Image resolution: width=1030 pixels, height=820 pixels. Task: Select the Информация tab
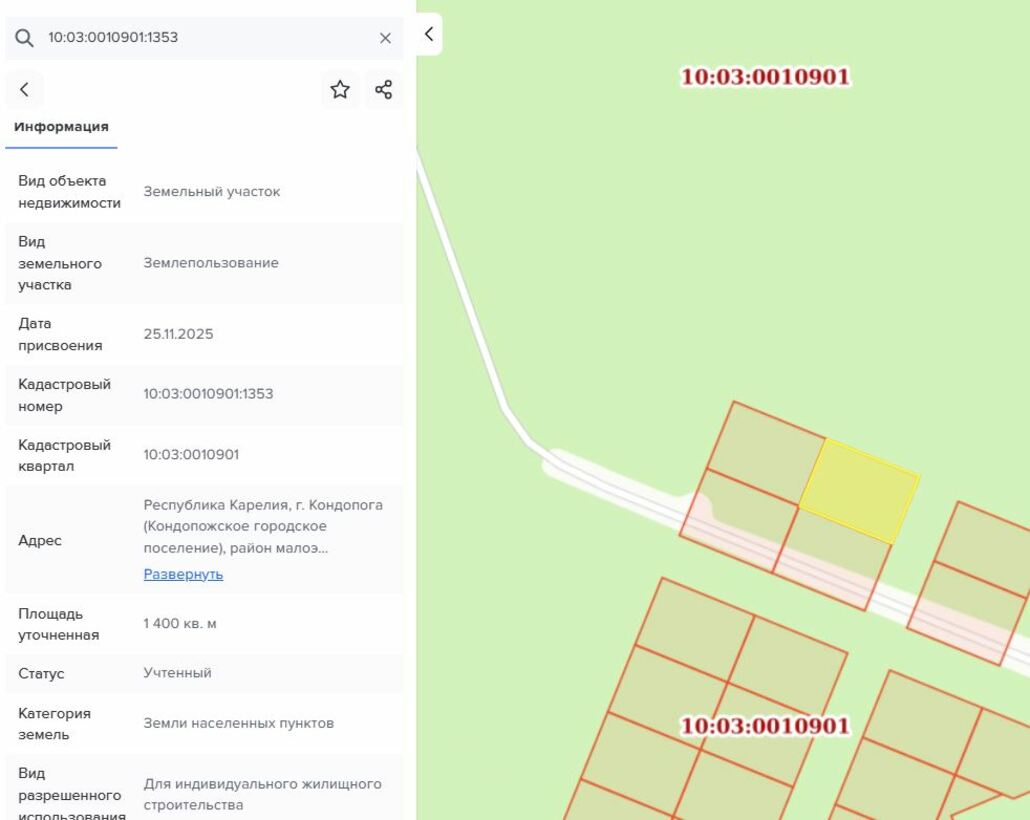click(61, 127)
